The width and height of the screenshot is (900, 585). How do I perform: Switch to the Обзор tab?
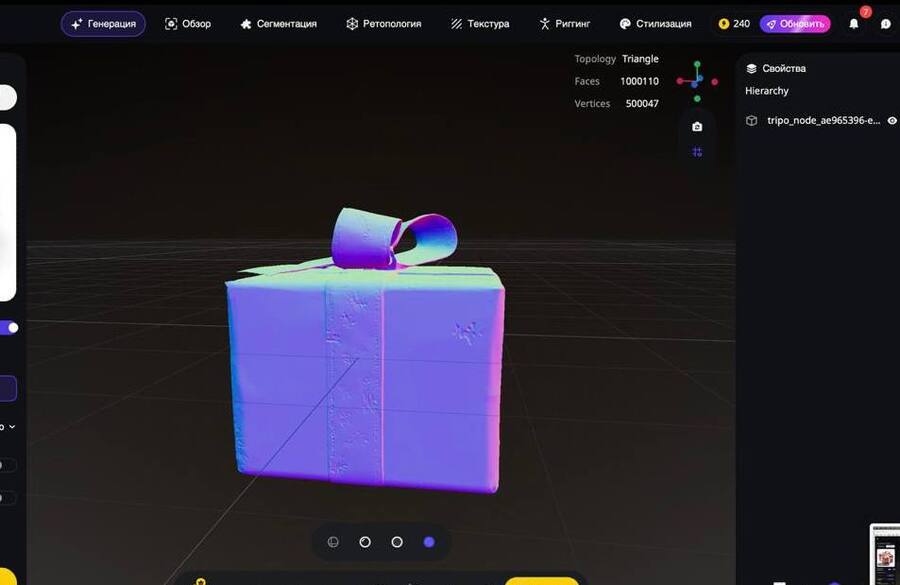point(188,24)
